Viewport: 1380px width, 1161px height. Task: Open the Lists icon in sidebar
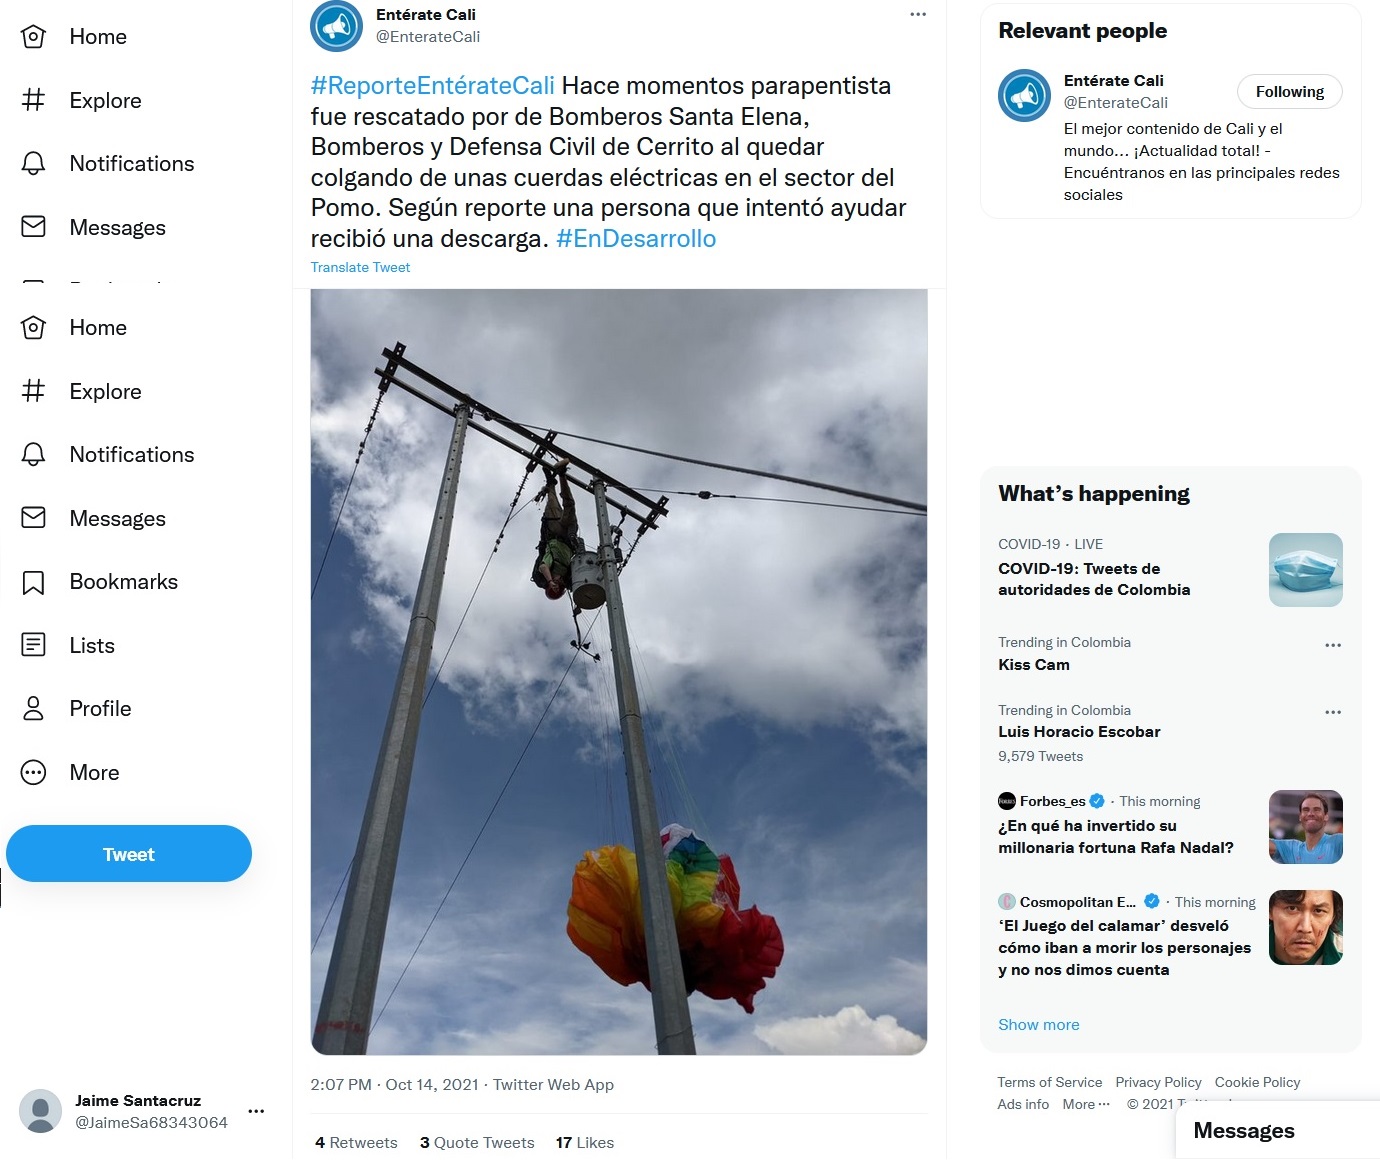[x=33, y=645]
